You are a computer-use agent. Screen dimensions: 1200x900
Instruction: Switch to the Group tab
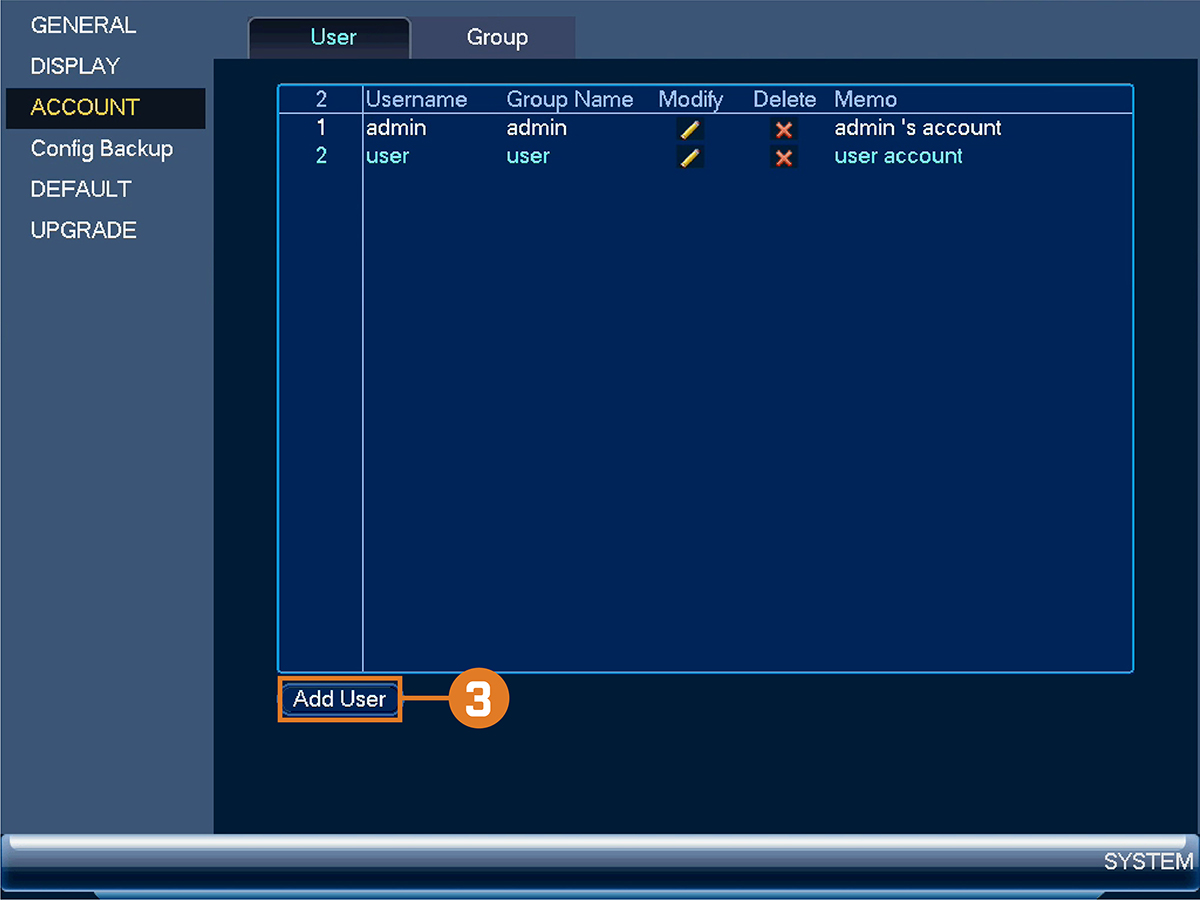coord(496,38)
